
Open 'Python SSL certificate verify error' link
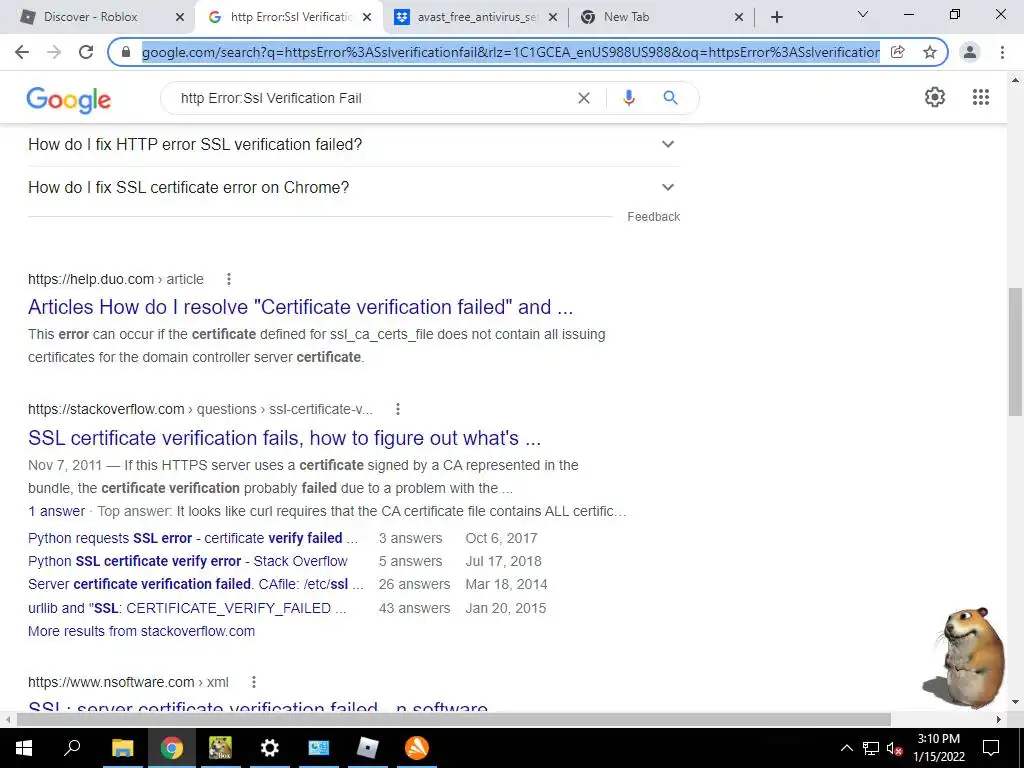coord(187,562)
